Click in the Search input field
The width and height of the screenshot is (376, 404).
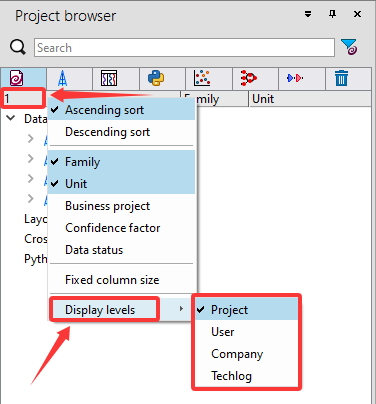click(184, 48)
